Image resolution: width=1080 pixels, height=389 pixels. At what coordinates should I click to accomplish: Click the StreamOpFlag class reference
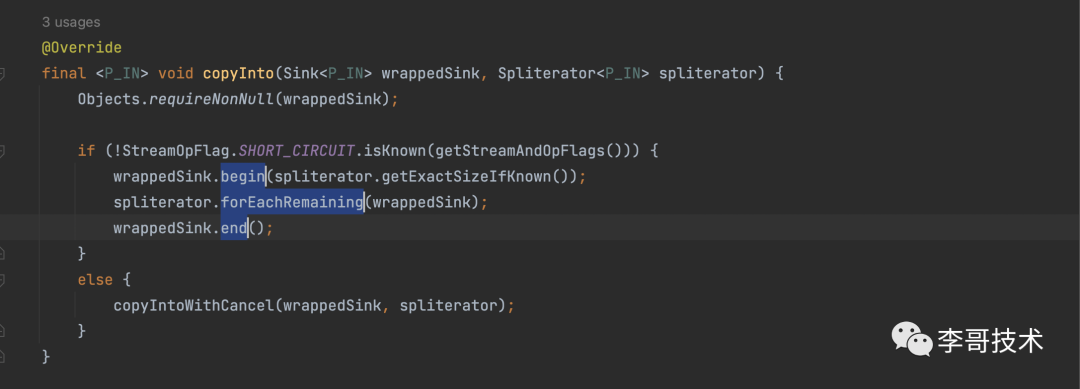click(x=172, y=150)
